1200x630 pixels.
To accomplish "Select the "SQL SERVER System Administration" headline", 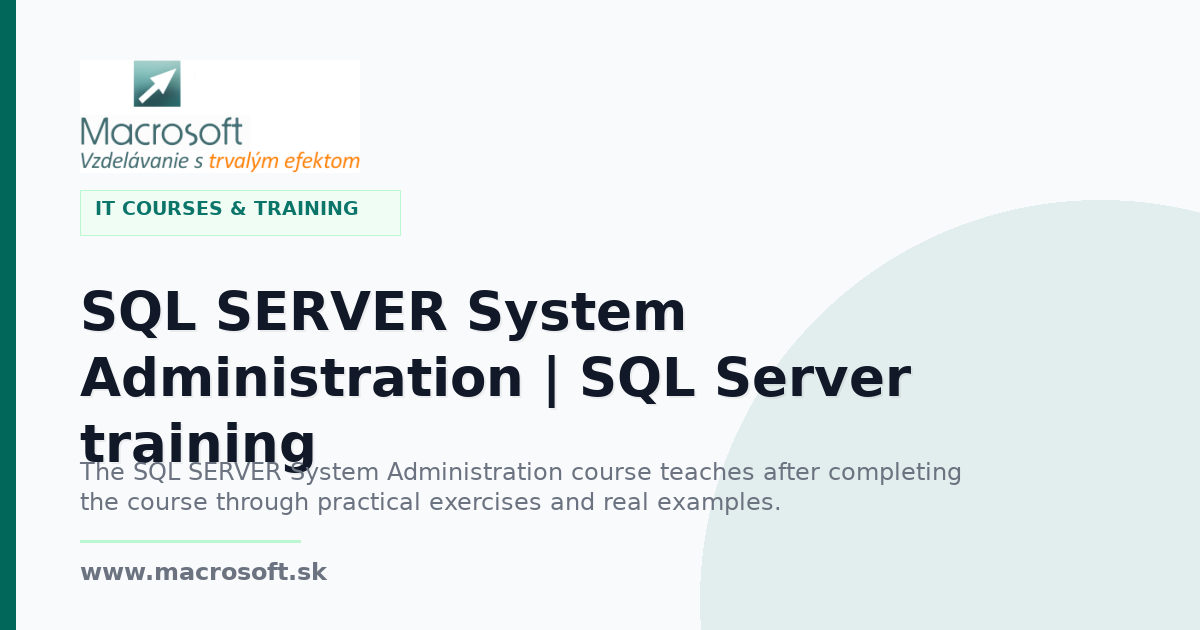I will pos(495,377).
